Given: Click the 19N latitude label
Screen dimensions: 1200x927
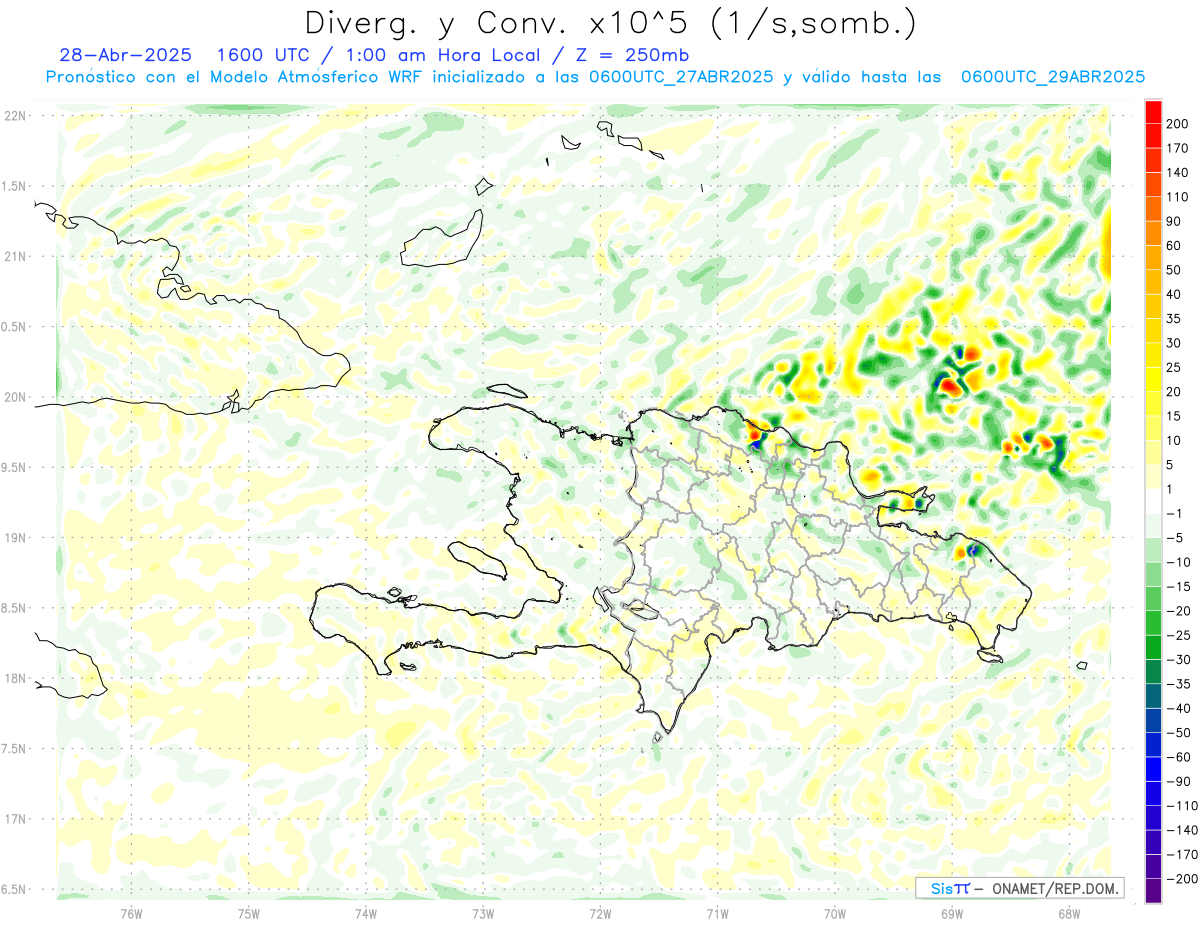Looking at the screenshot, I should 14,538.
